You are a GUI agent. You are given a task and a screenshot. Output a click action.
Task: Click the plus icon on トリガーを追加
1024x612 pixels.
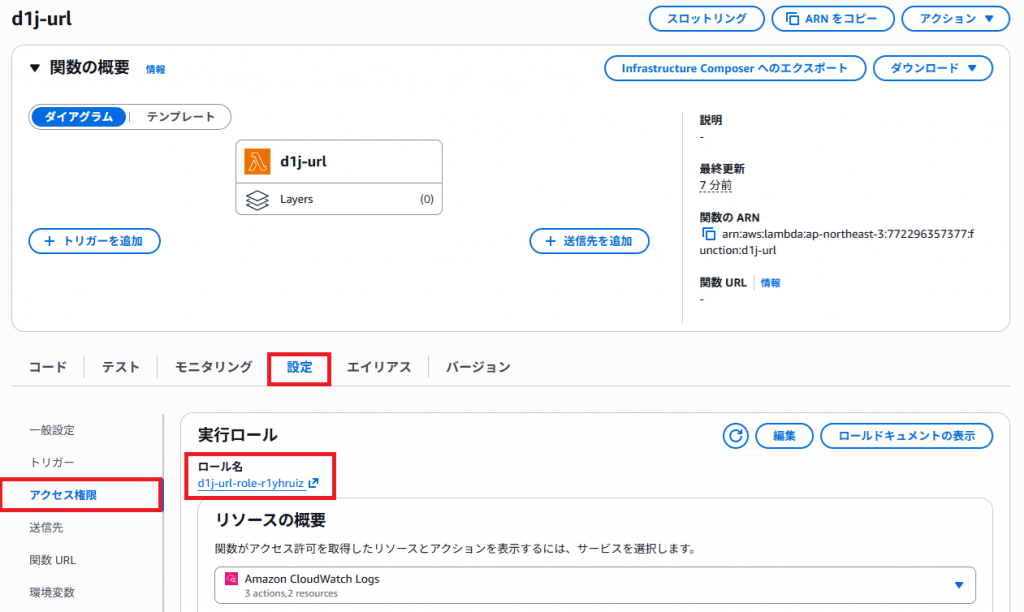coord(48,241)
